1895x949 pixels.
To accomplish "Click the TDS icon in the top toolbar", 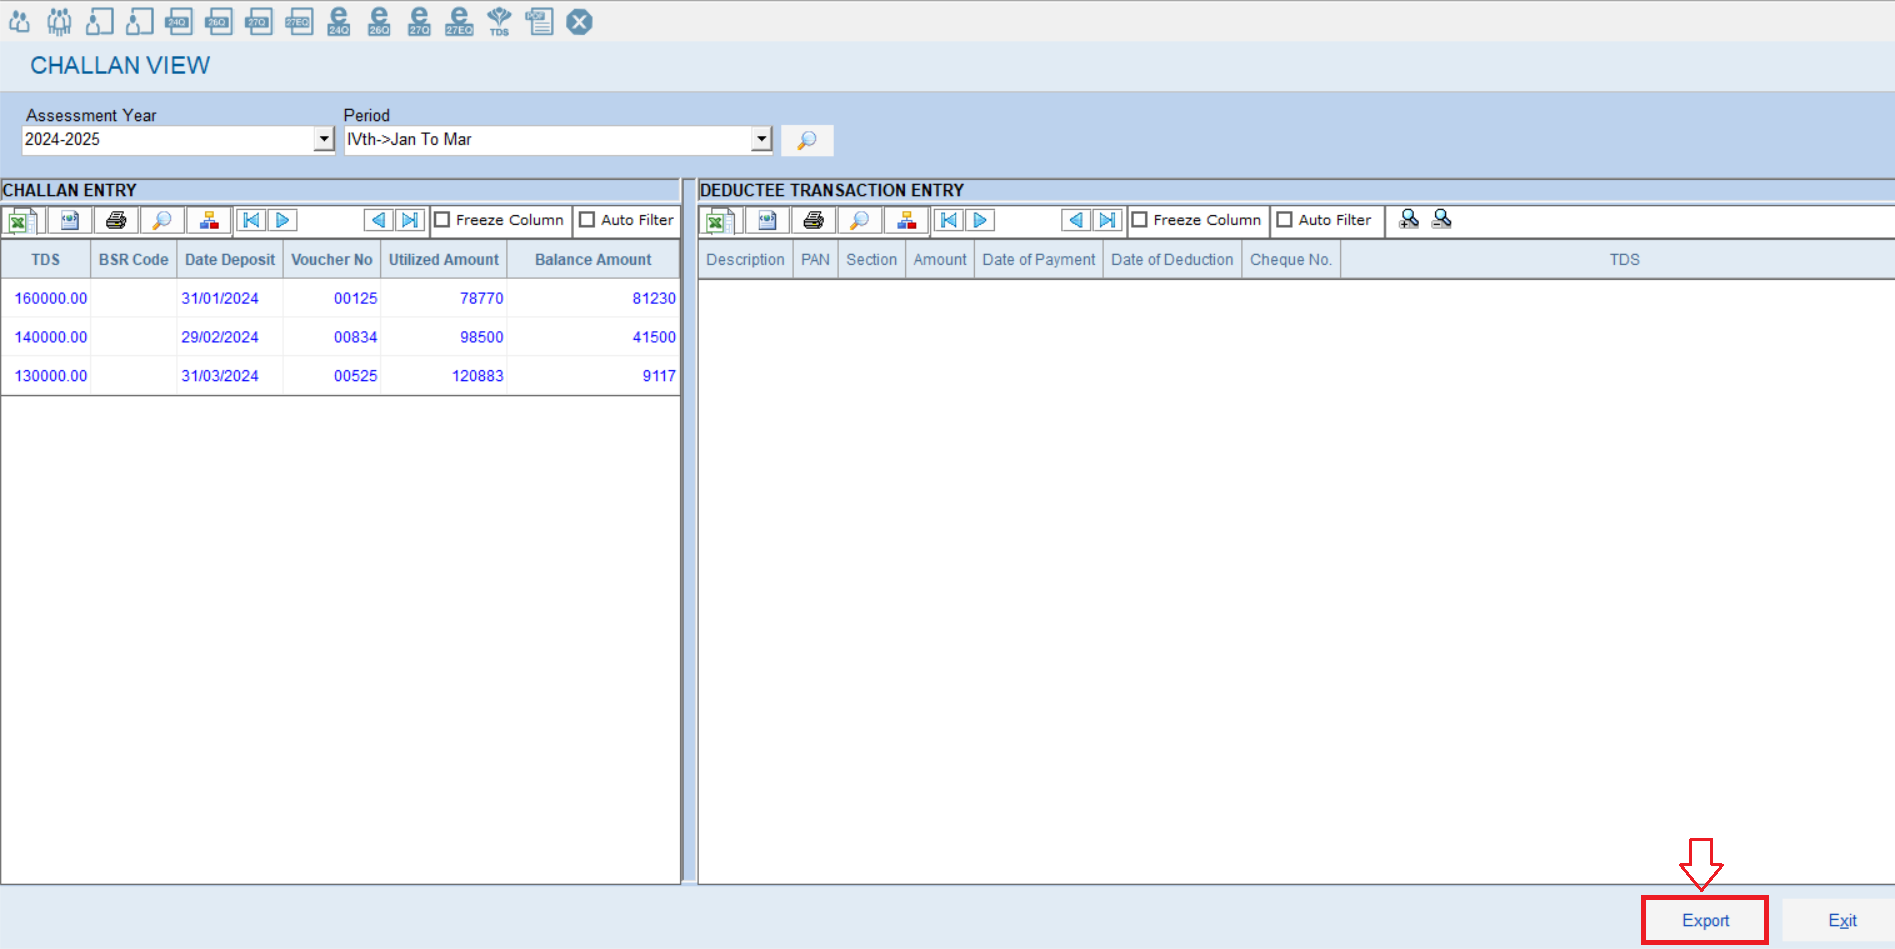I will [499, 21].
